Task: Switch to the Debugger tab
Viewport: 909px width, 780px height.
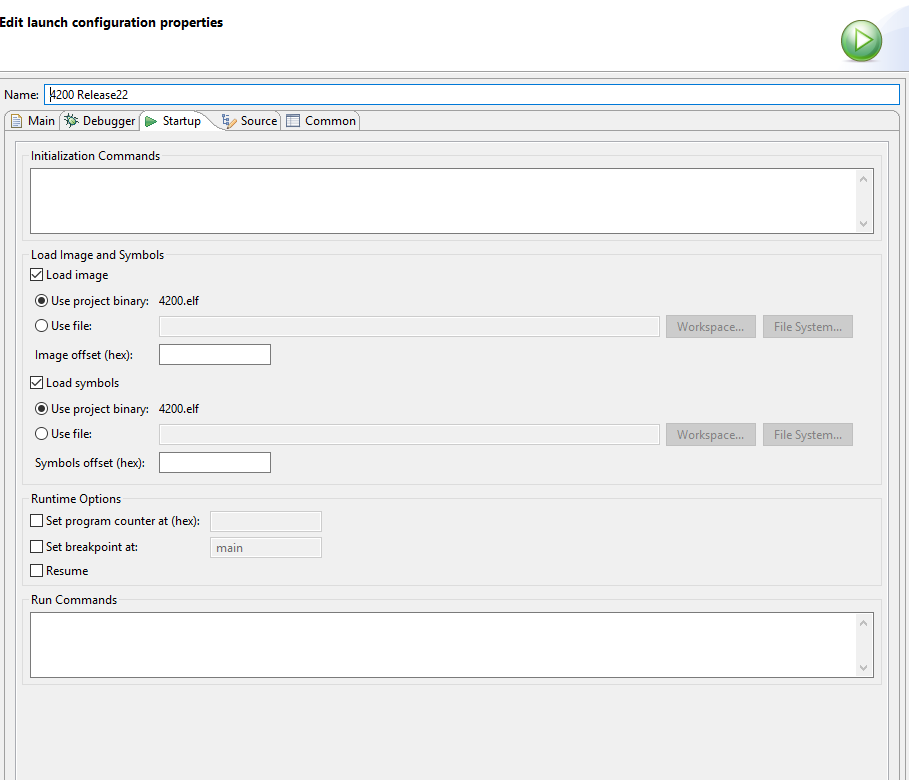Action: (100, 121)
